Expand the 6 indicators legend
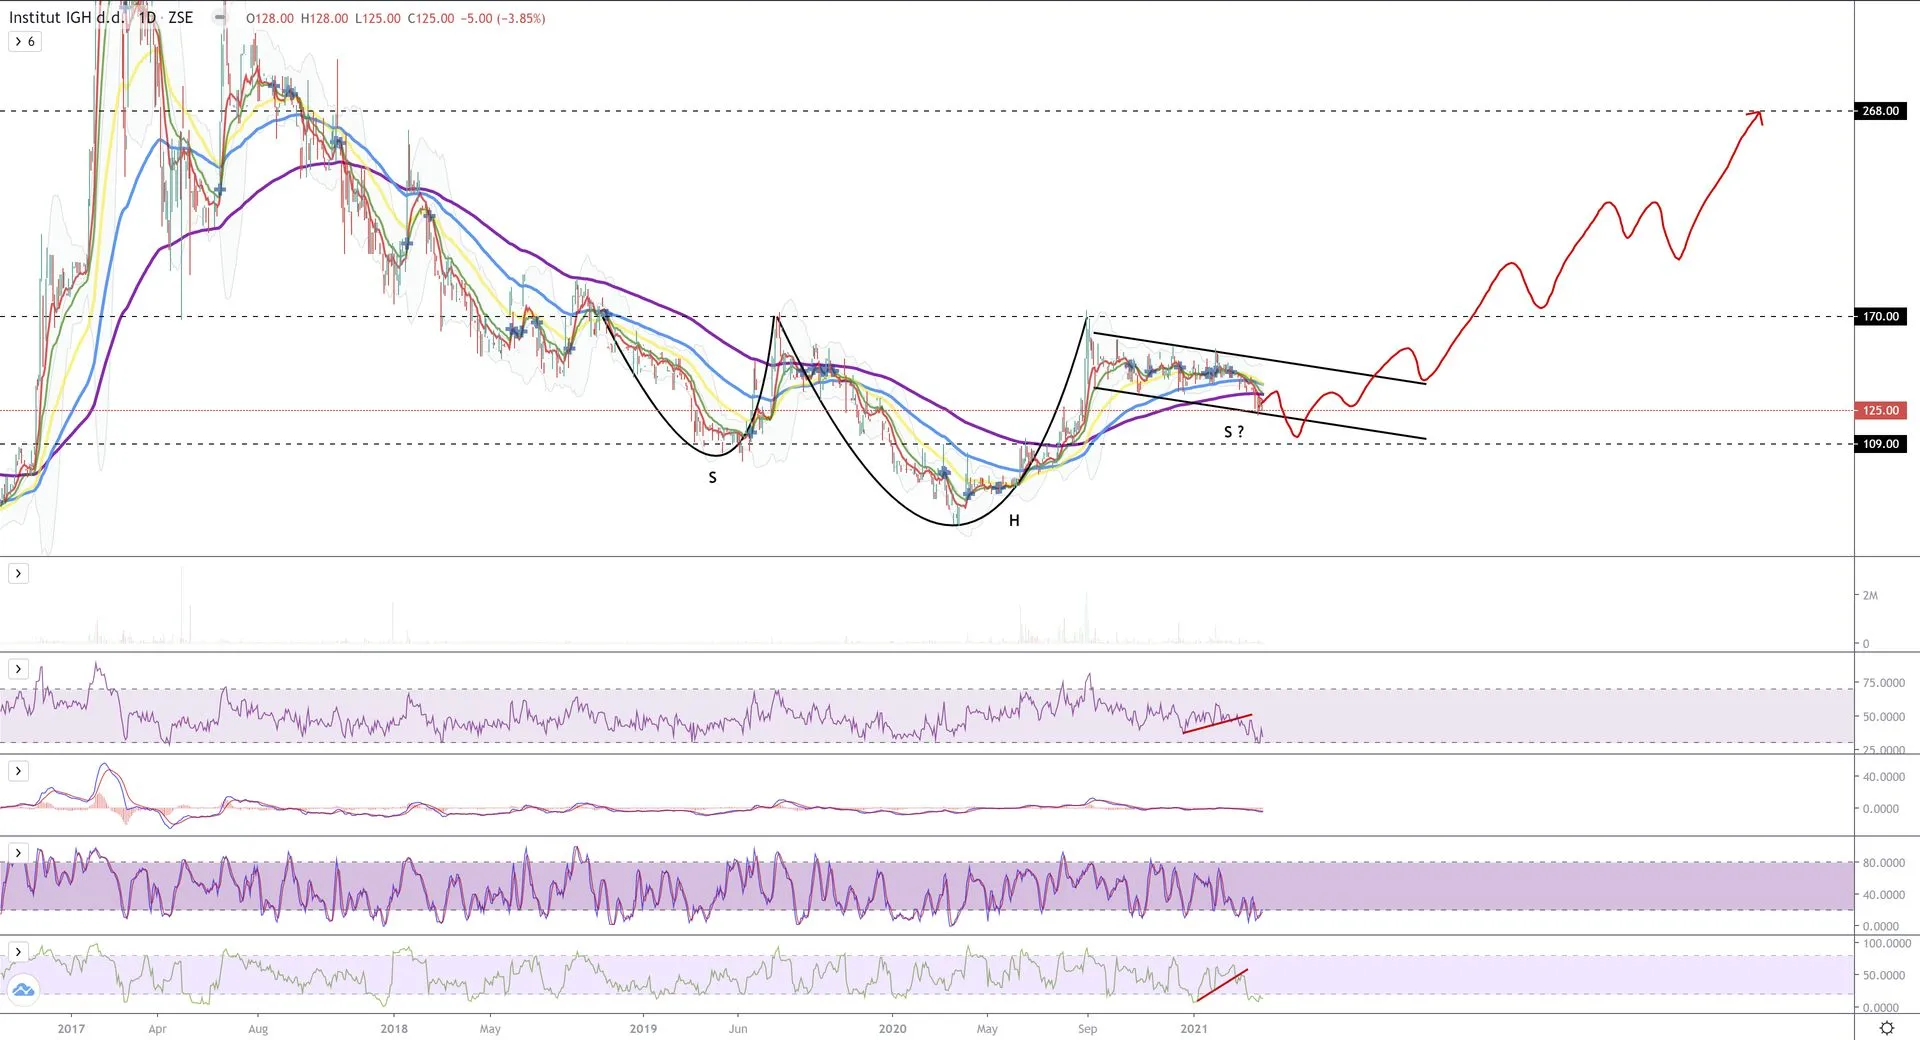1920x1040 pixels. [25, 42]
